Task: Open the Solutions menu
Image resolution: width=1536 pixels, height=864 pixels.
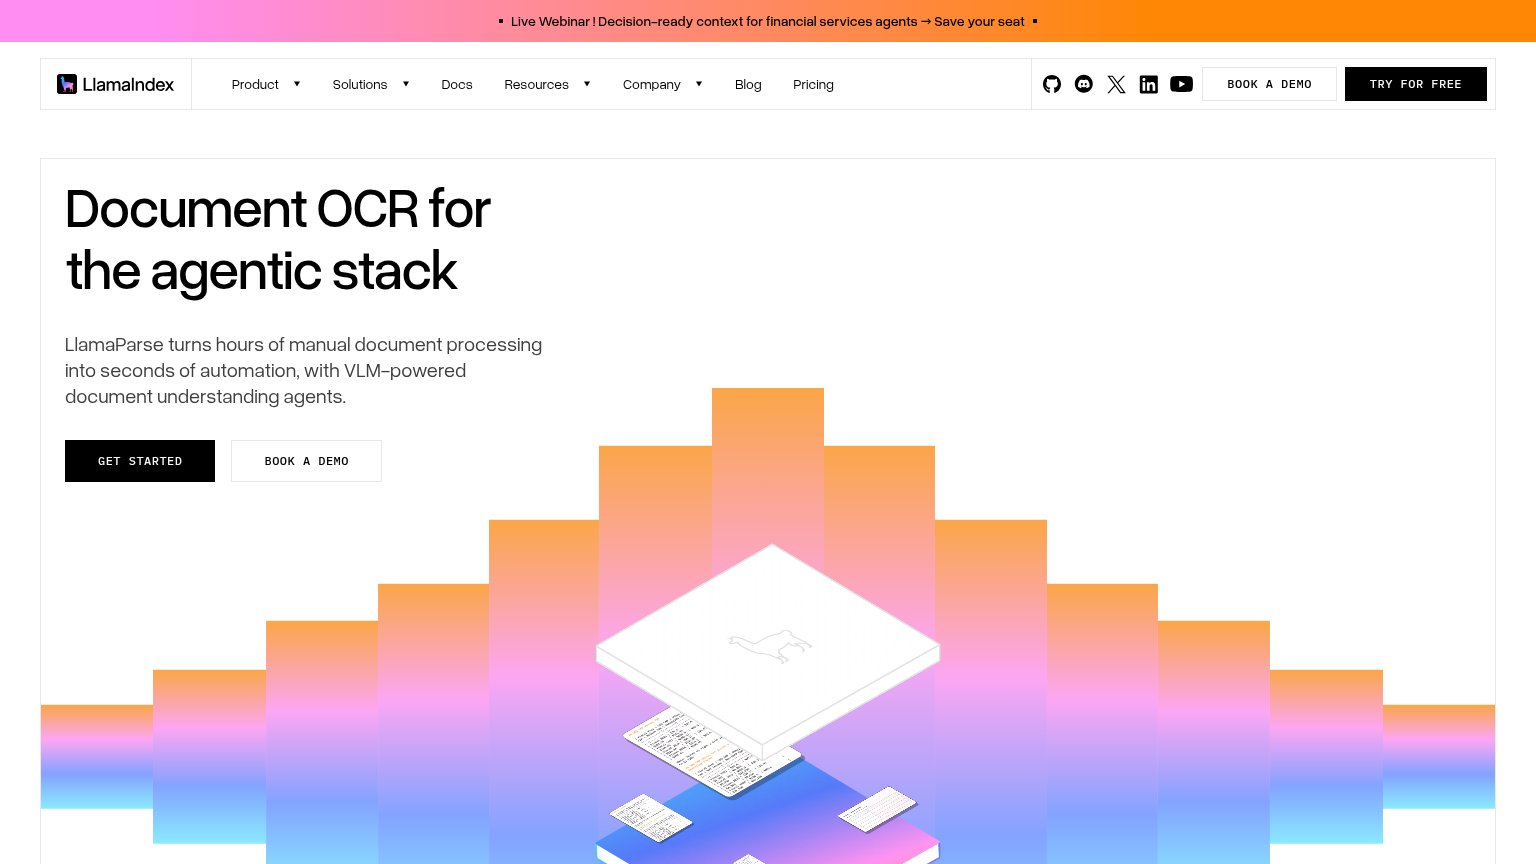Action: coord(360,84)
